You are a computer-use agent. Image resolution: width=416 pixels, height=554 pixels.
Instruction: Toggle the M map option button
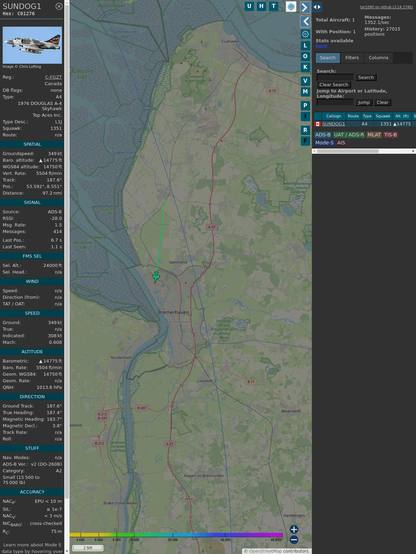(x=305, y=92)
